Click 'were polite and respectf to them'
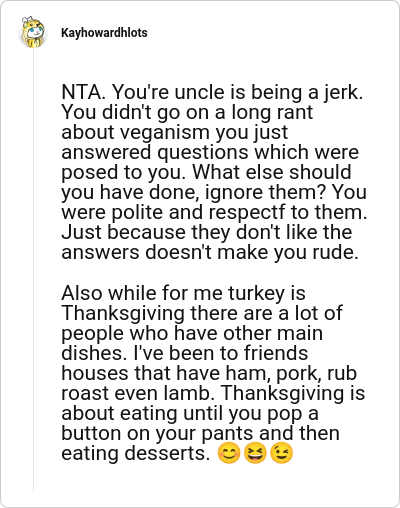 (x=214, y=212)
